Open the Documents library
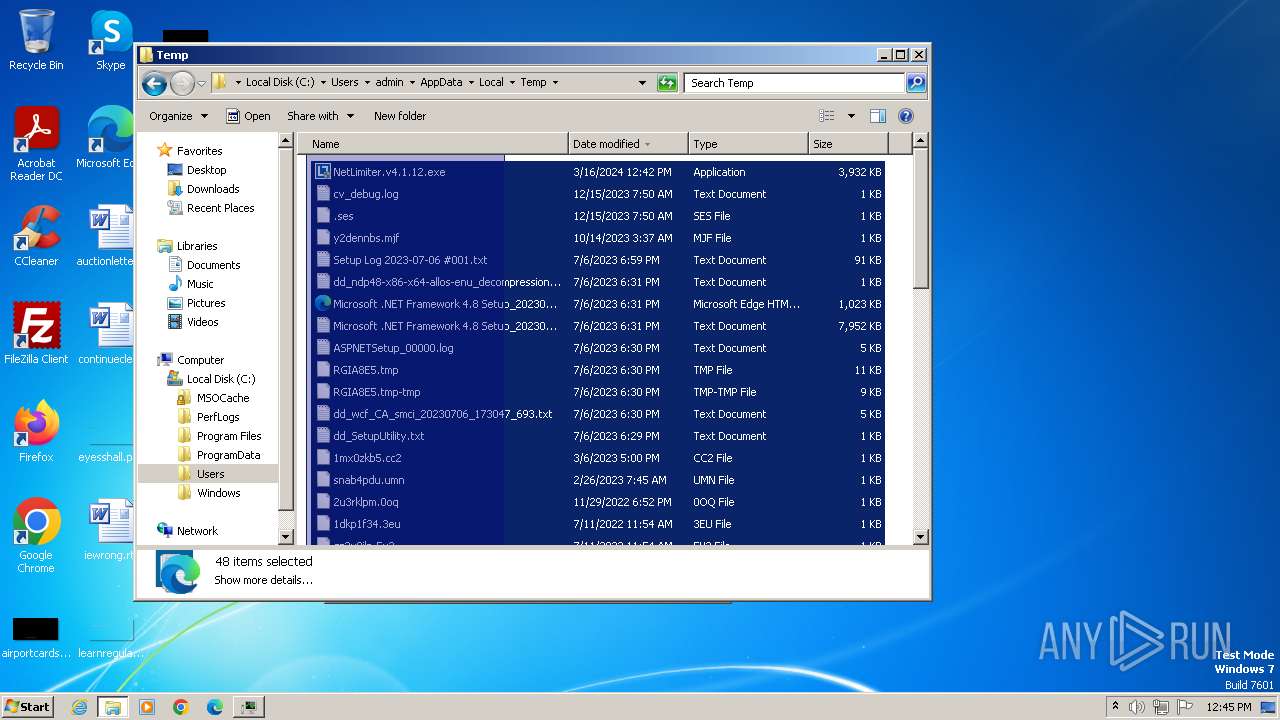 [213, 265]
